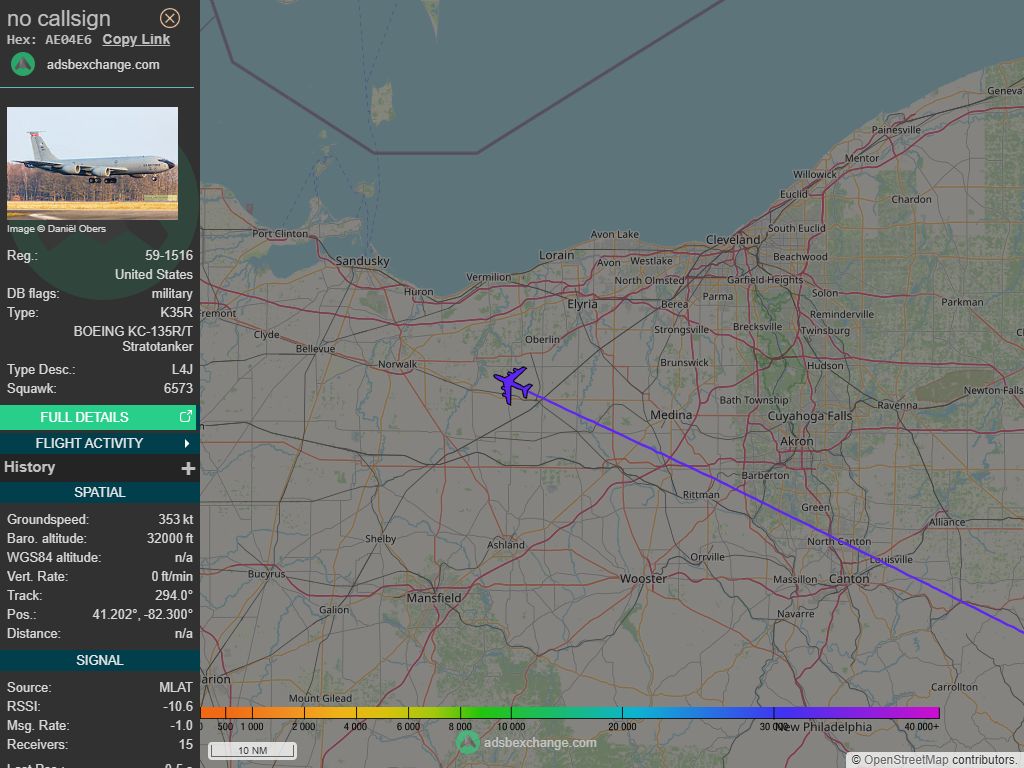Close the aircraft info panel with the X icon

pyautogui.click(x=170, y=18)
